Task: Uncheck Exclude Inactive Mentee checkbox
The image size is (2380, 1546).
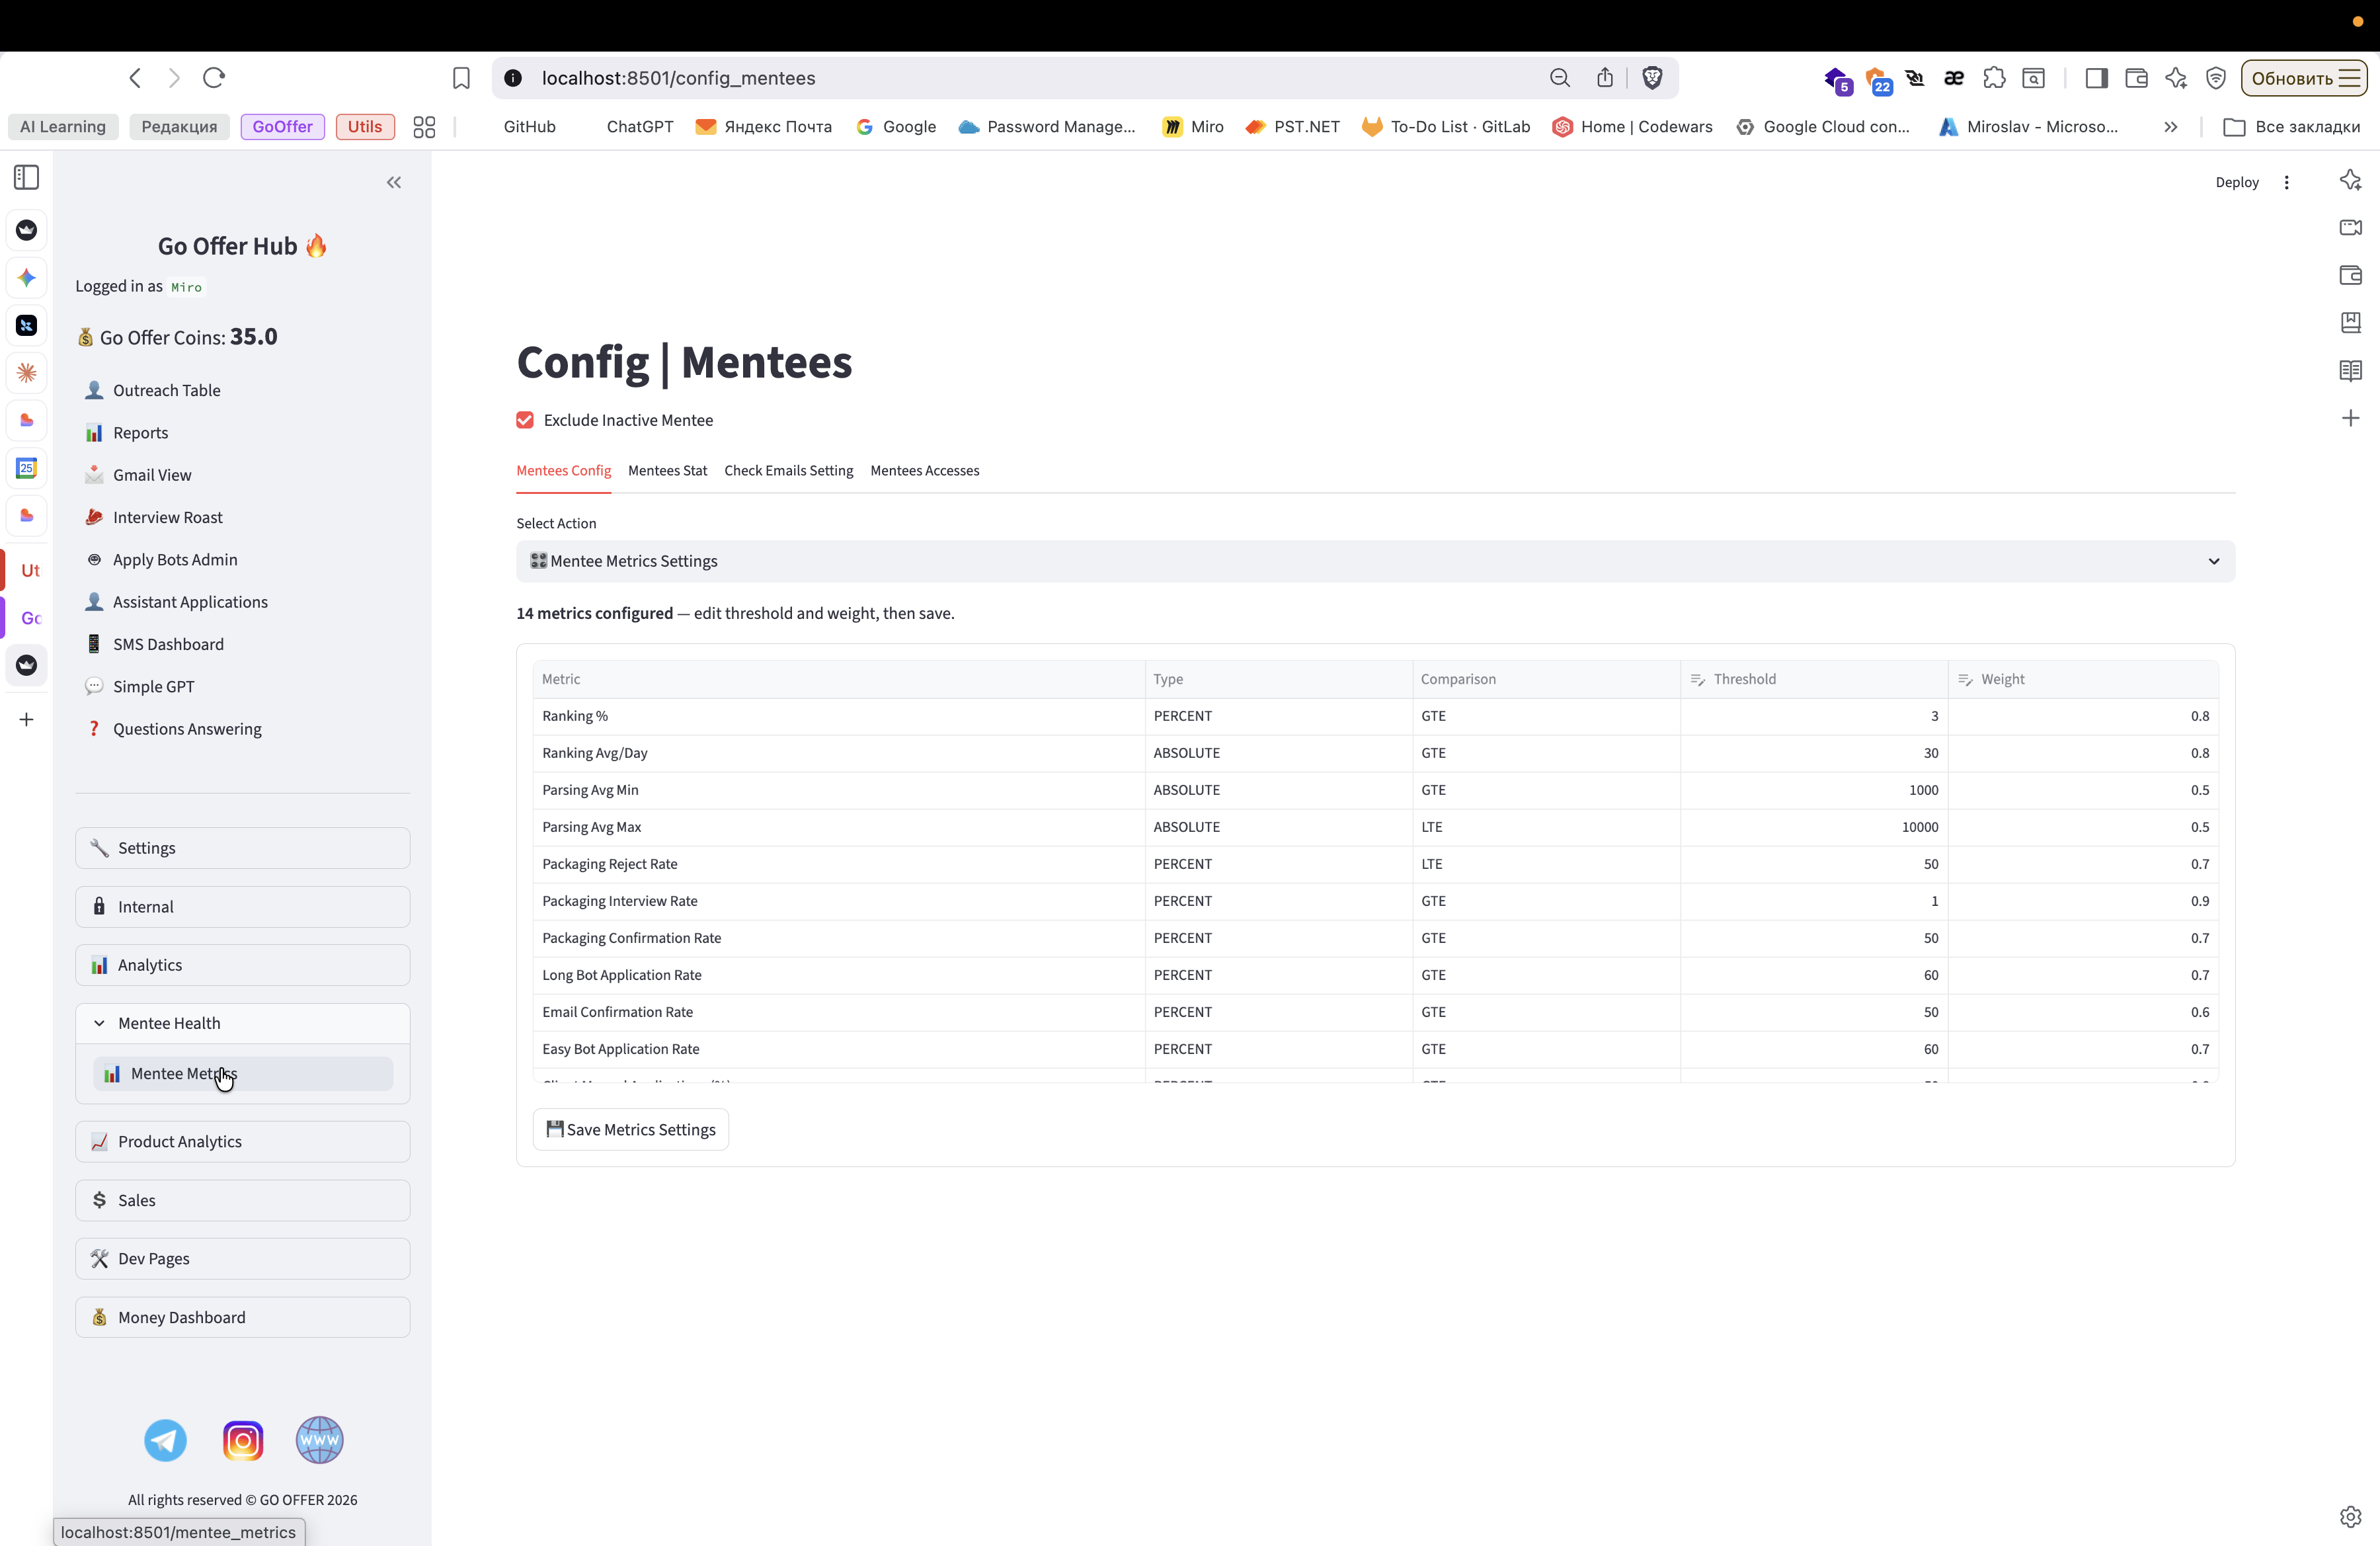Action: coord(525,420)
